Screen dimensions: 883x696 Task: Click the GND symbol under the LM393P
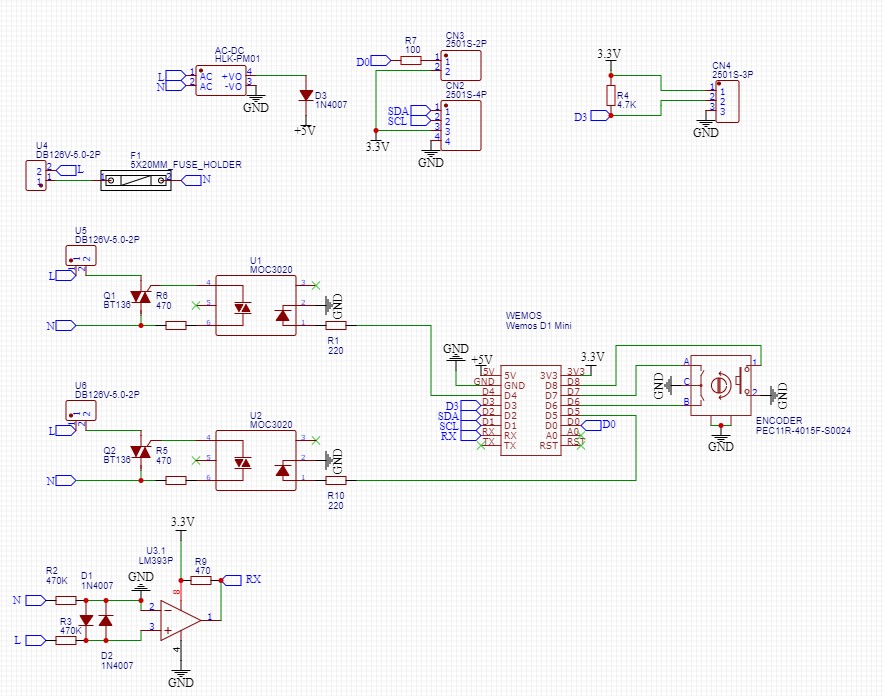pyautogui.click(x=181, y=679)
